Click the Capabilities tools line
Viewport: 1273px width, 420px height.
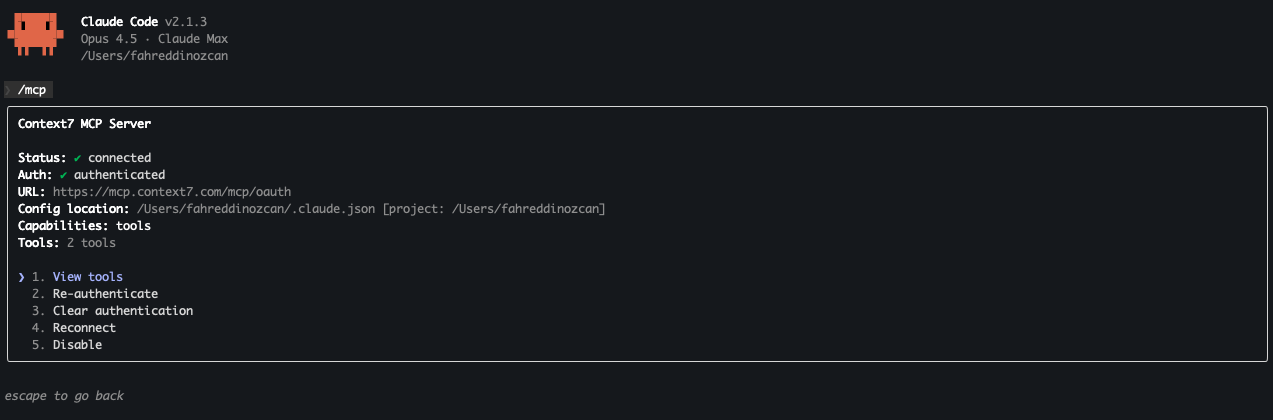coord(84,226)
